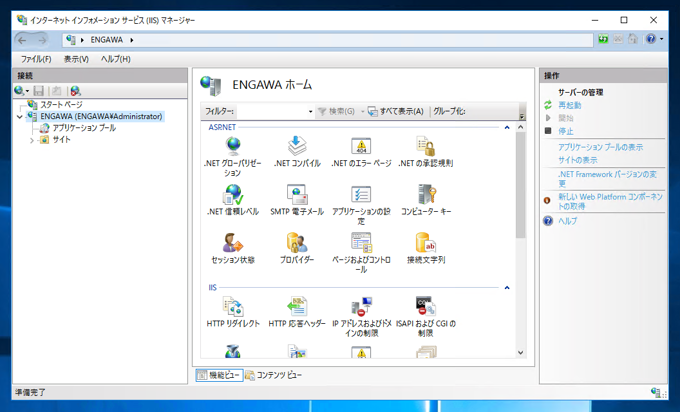Viewport: 680px width, 412px height.
Task: Collapse the IIS group section
Action: tap(507, 288)
